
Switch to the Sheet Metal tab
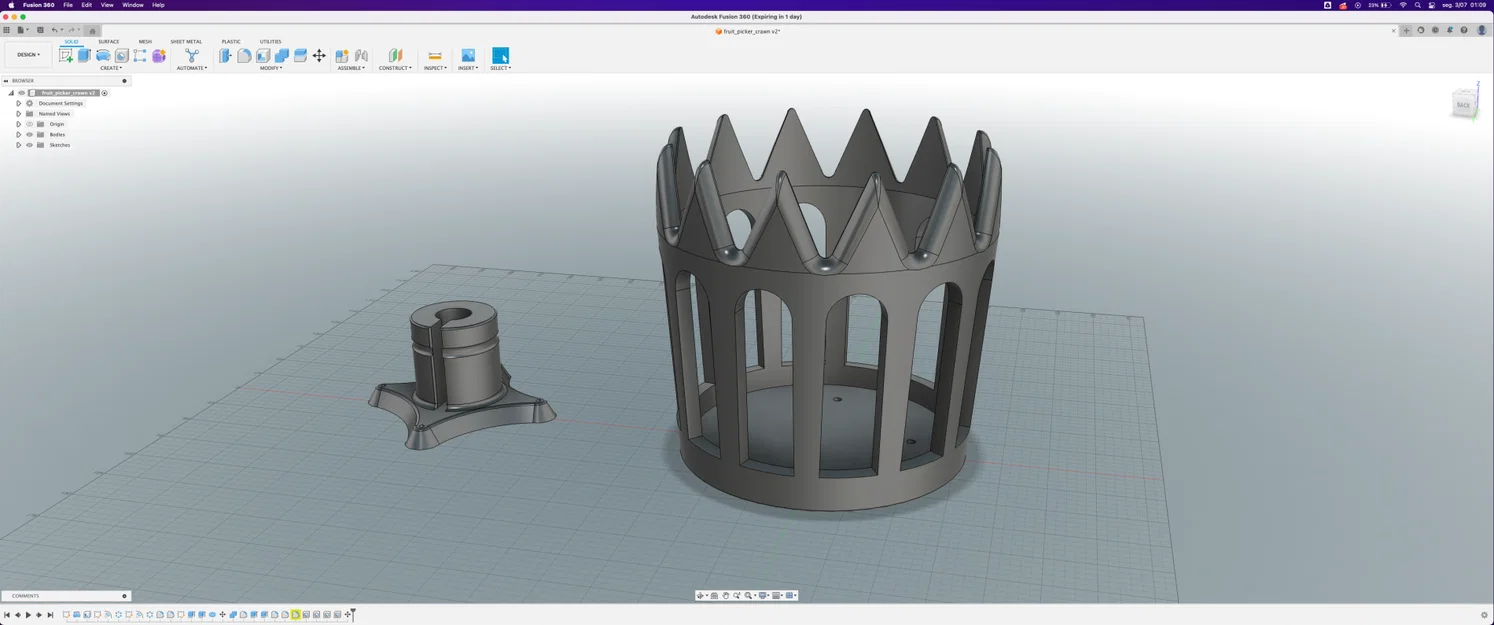(x=186, y=42)
